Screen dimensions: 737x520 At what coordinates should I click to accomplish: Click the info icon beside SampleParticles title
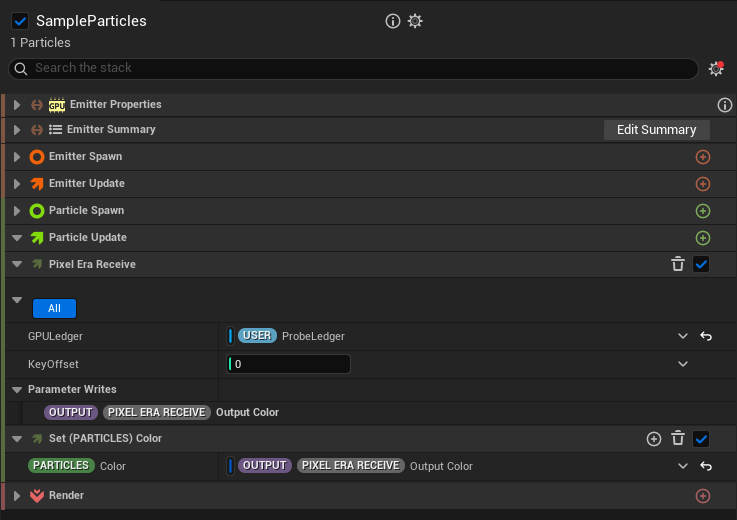(x=392, y=21)
